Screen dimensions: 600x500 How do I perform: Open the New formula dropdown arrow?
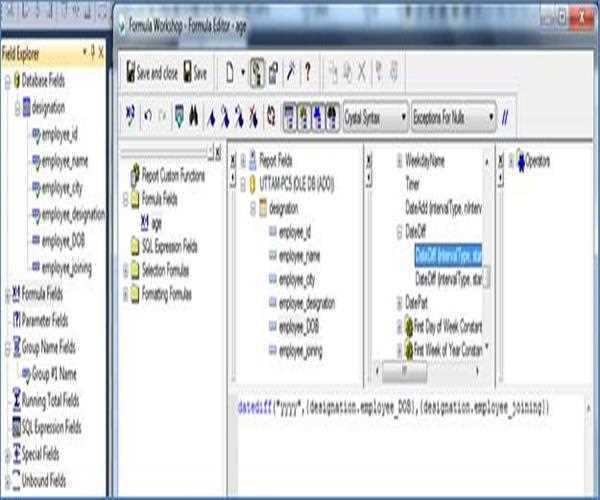click(x=243, y=73)
